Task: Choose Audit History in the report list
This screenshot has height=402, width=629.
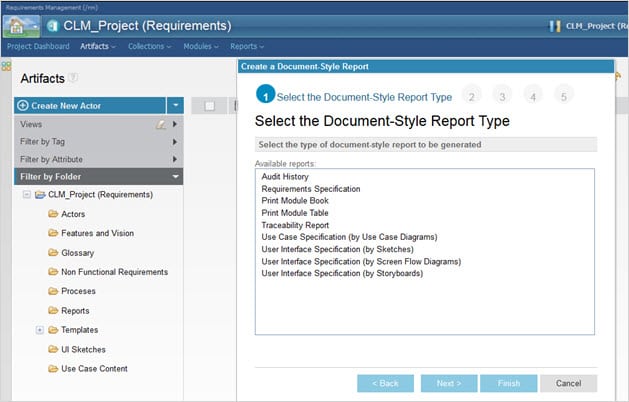Action: point(286,176)
